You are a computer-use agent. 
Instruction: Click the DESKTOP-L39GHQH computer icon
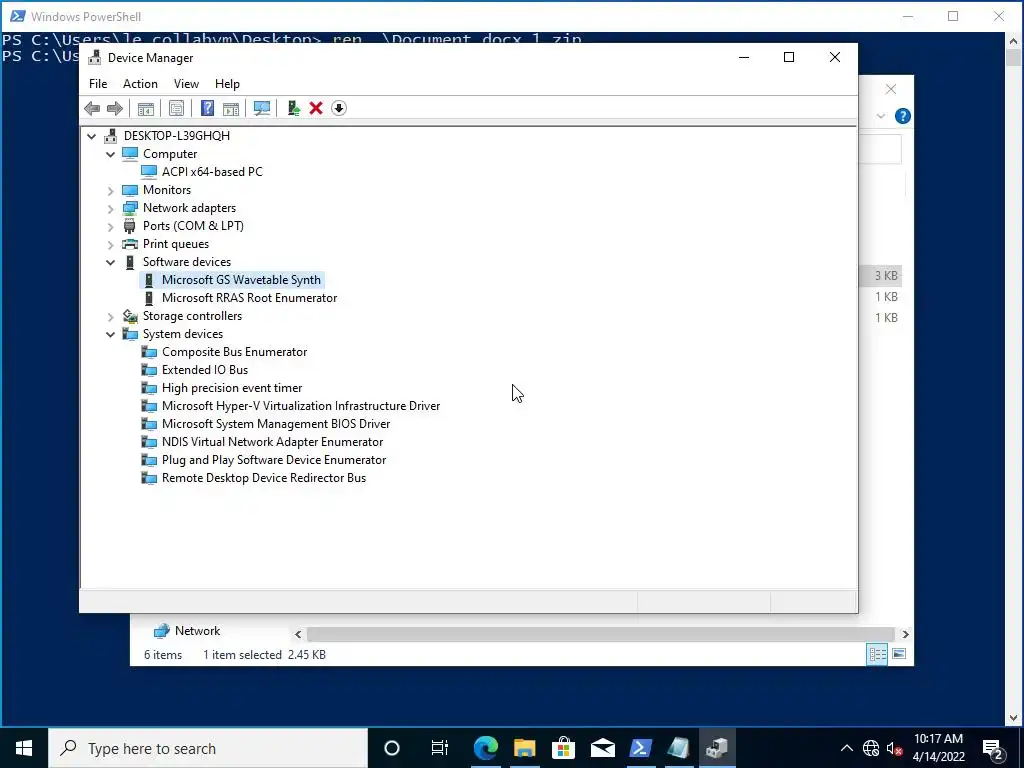(x=110, y=136)
